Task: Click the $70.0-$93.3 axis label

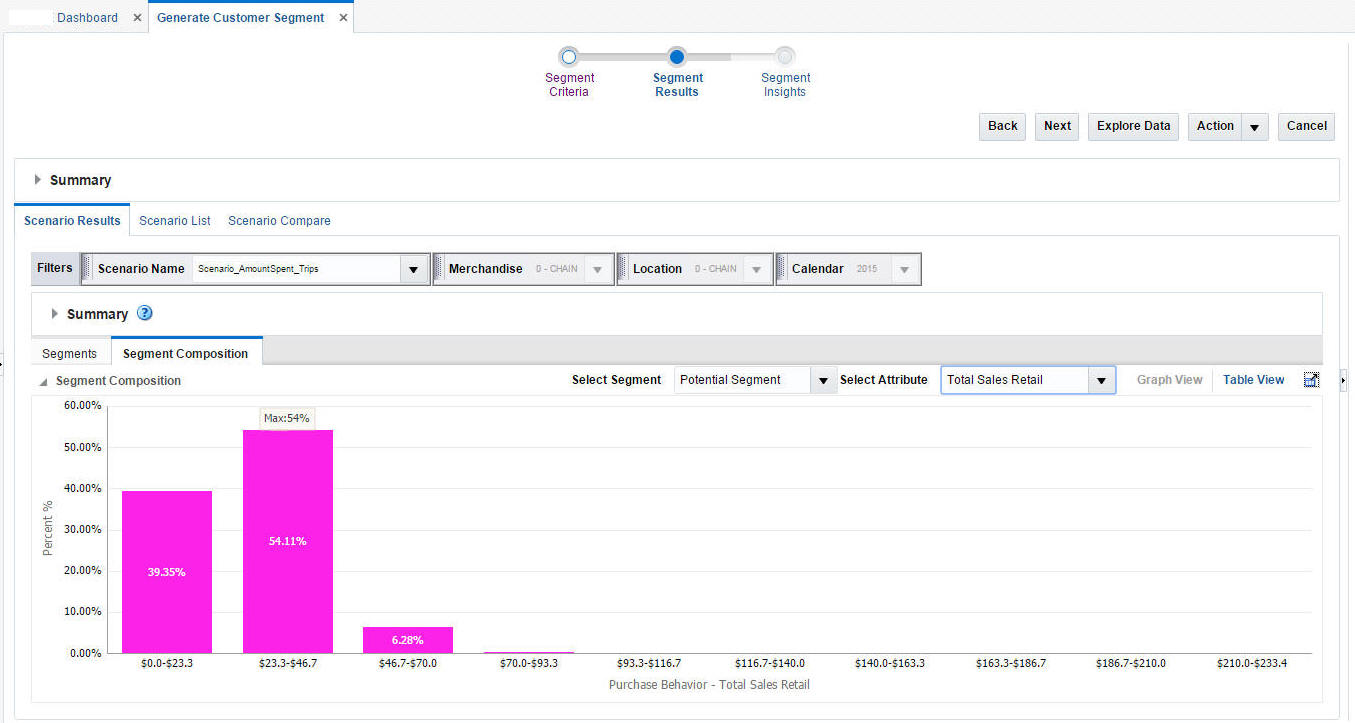Action: pyautogui.click(x=529, y=663)
